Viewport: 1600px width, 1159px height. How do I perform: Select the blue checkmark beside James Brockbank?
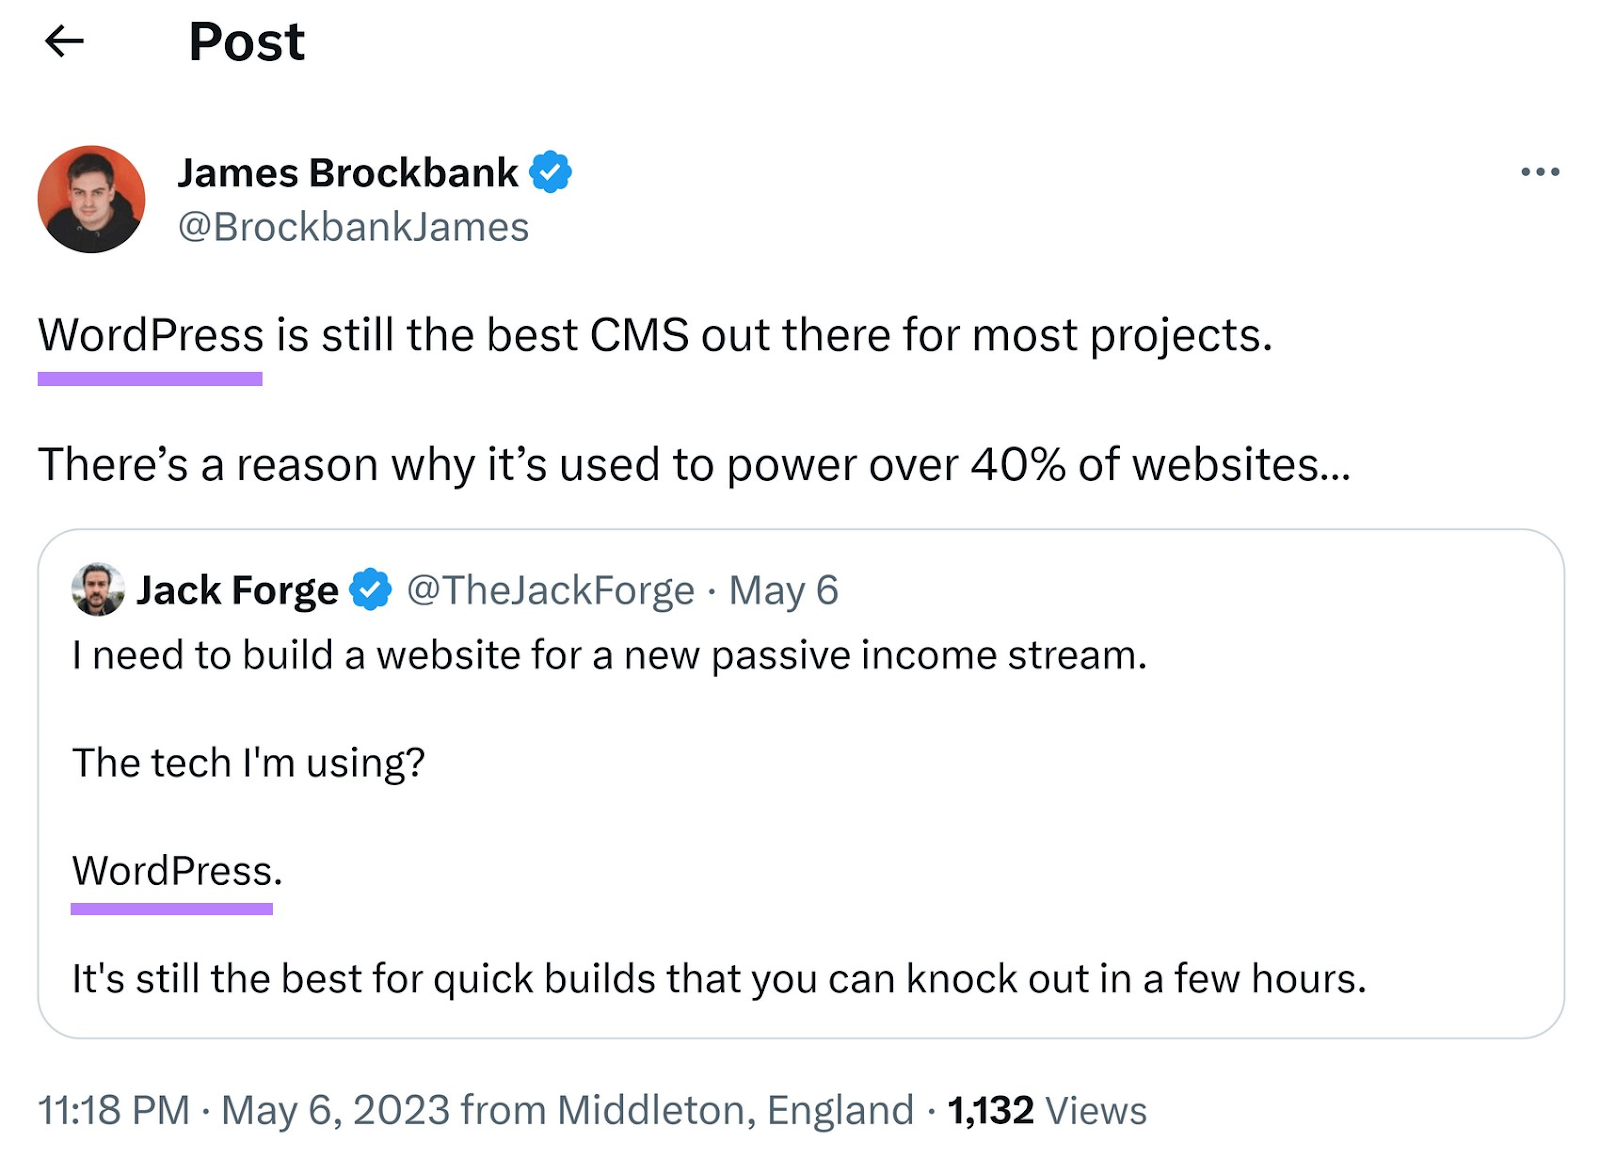click(x=551, y=171)
